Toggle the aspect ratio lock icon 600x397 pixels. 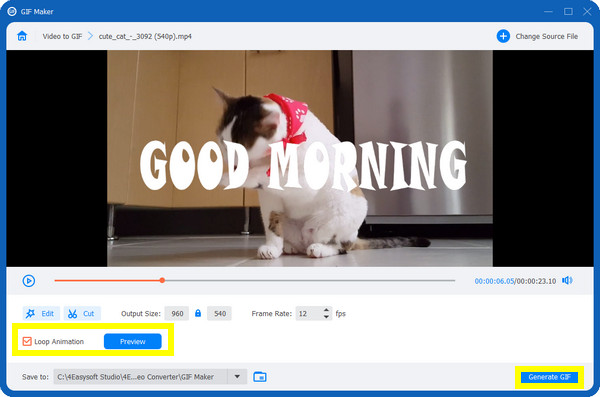pos(198,313)
